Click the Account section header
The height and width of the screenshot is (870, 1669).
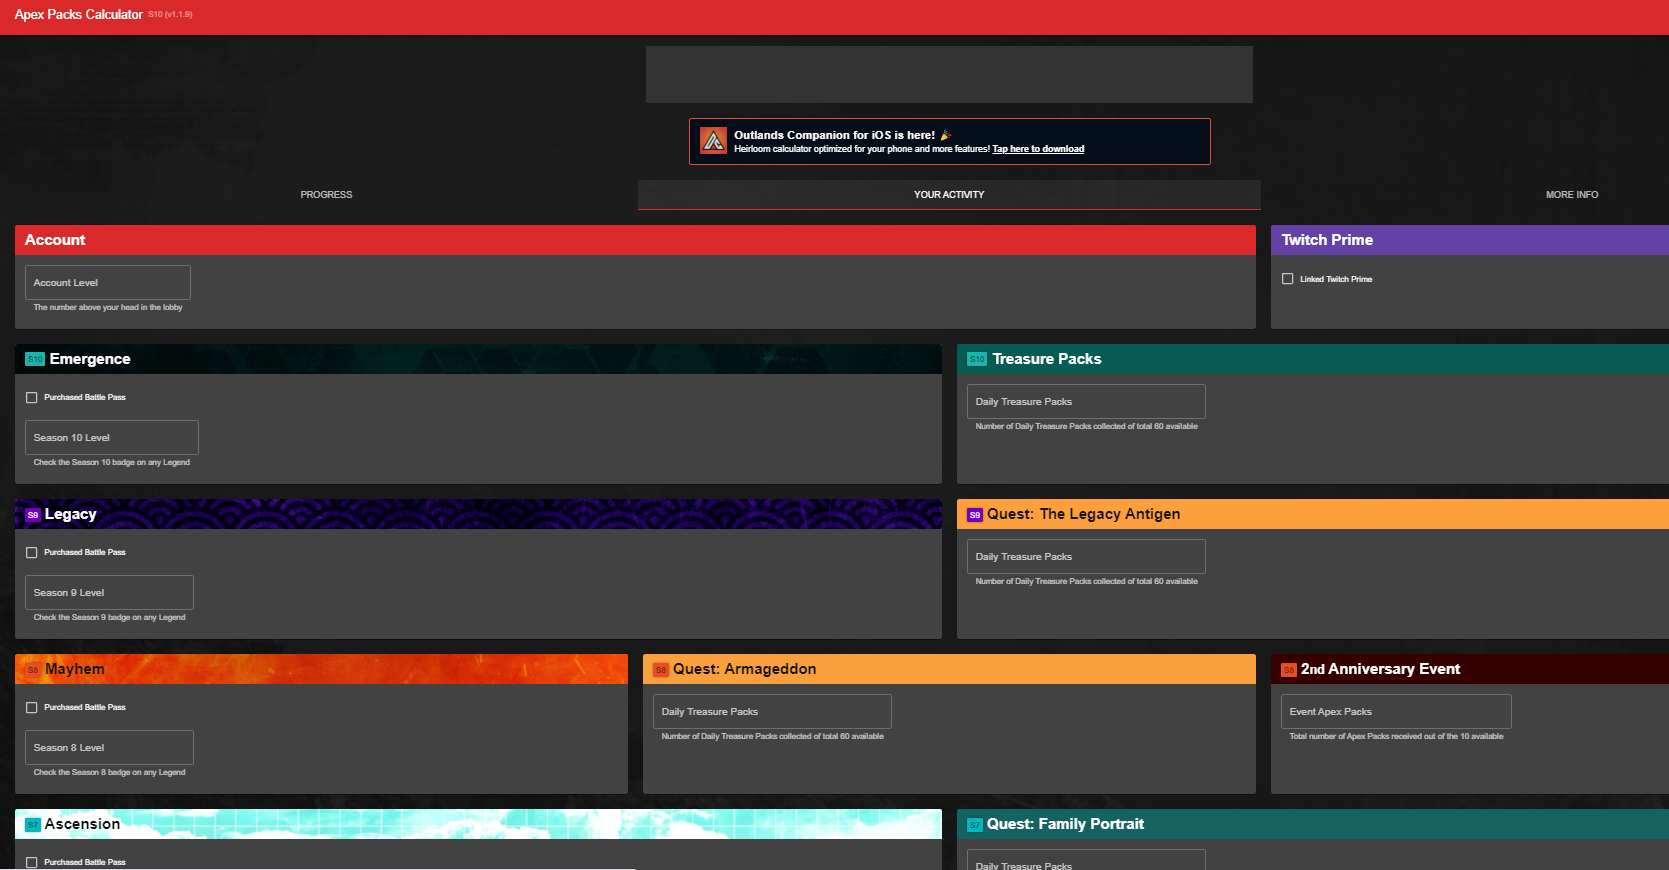pyautogui.click(x=635, y=240)
